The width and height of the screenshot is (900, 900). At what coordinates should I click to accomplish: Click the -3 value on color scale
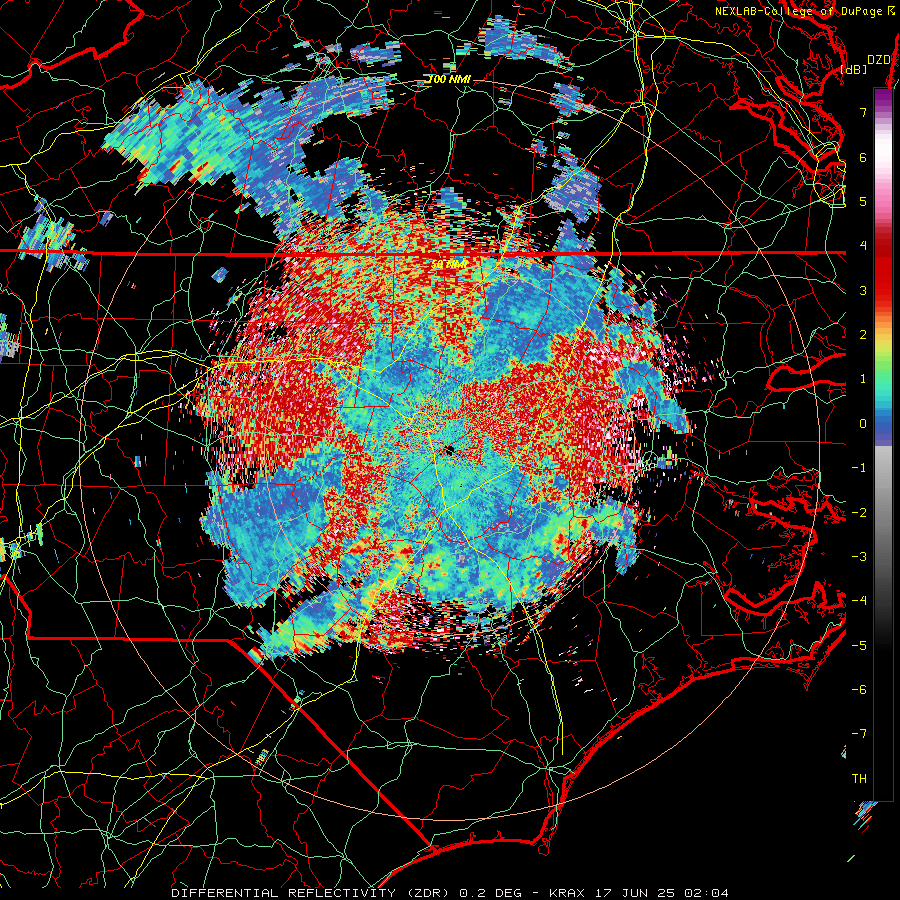point(859,556)
